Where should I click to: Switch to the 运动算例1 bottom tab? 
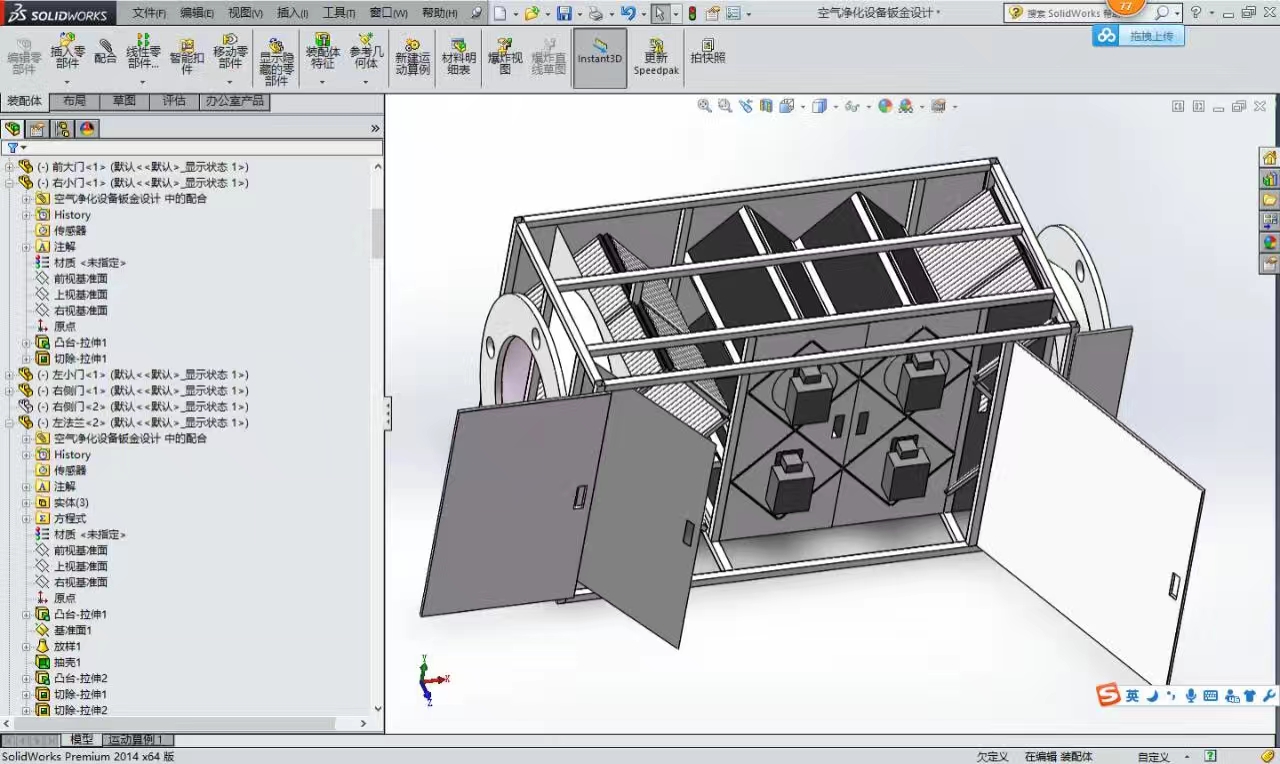(x=137, y=740)
